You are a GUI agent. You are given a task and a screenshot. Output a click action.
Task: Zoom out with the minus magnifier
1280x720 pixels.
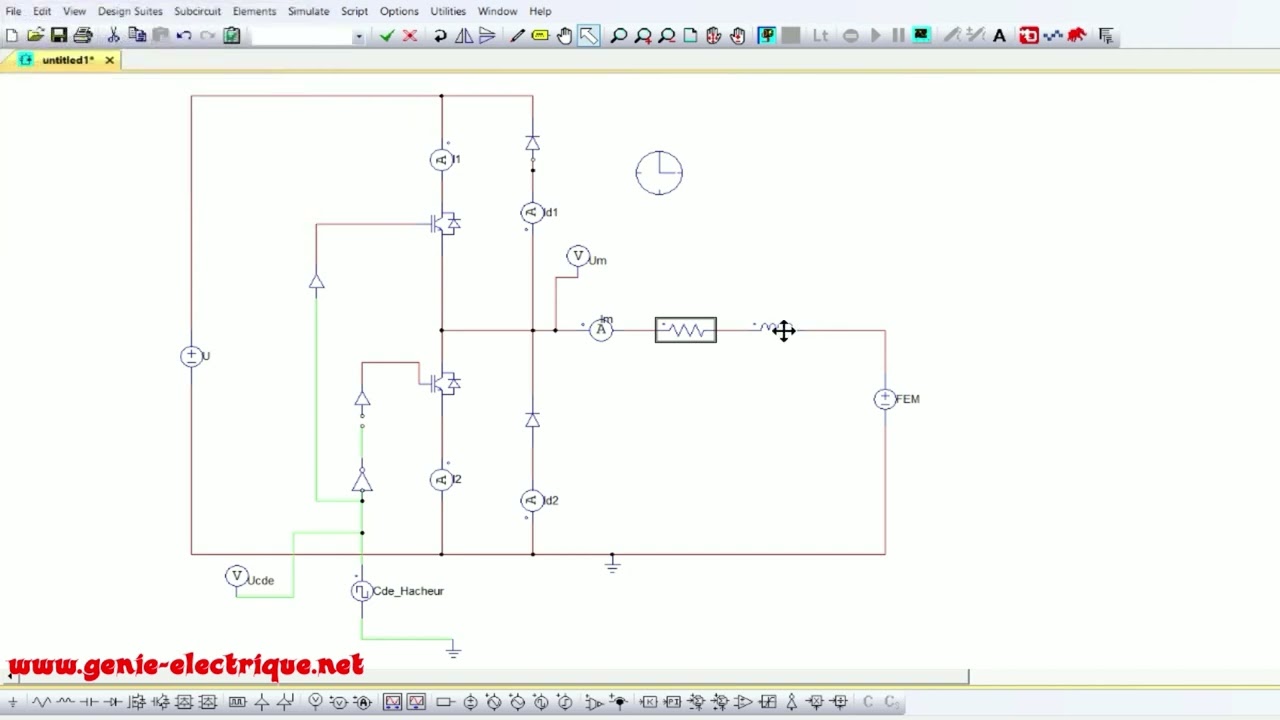[x=667, y=36]
